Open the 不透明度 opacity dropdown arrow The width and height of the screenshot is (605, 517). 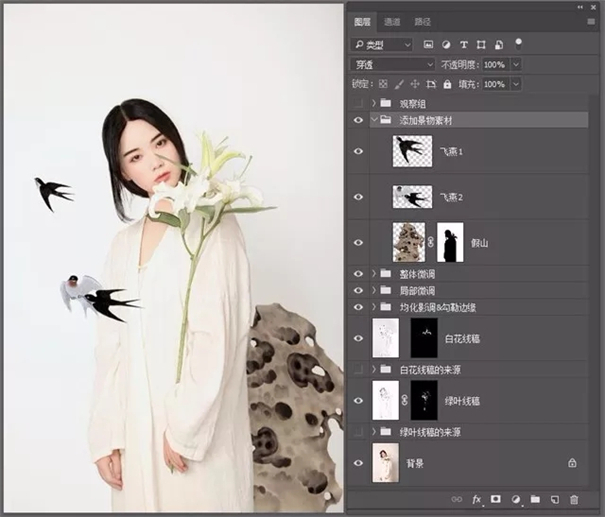click(516, 64)
